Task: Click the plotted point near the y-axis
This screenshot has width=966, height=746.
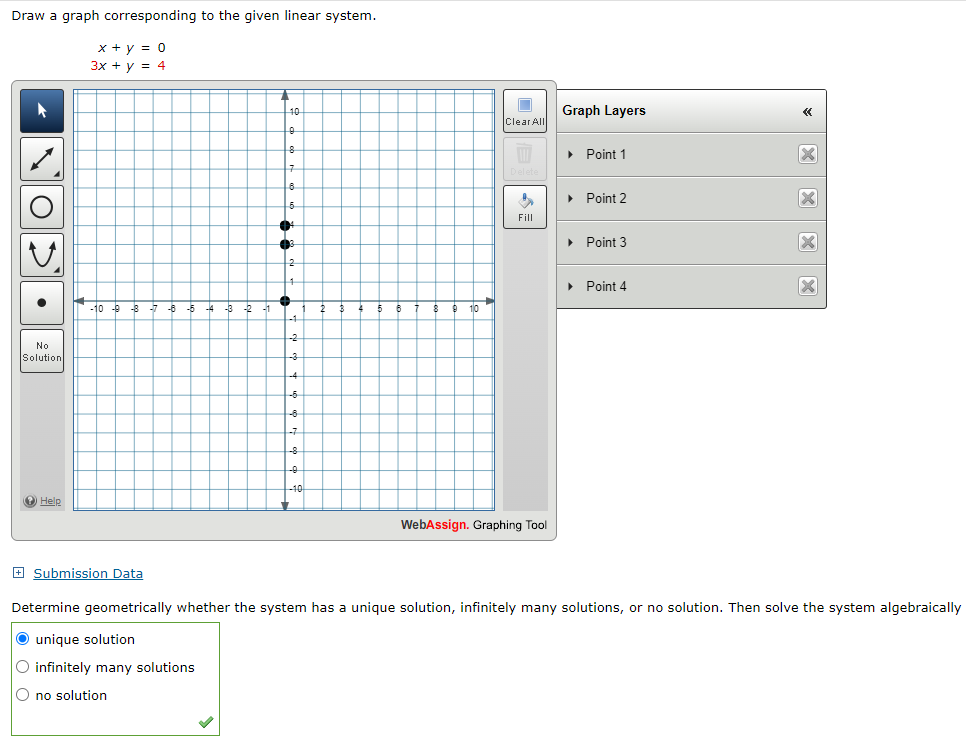Action: point(285,226)
